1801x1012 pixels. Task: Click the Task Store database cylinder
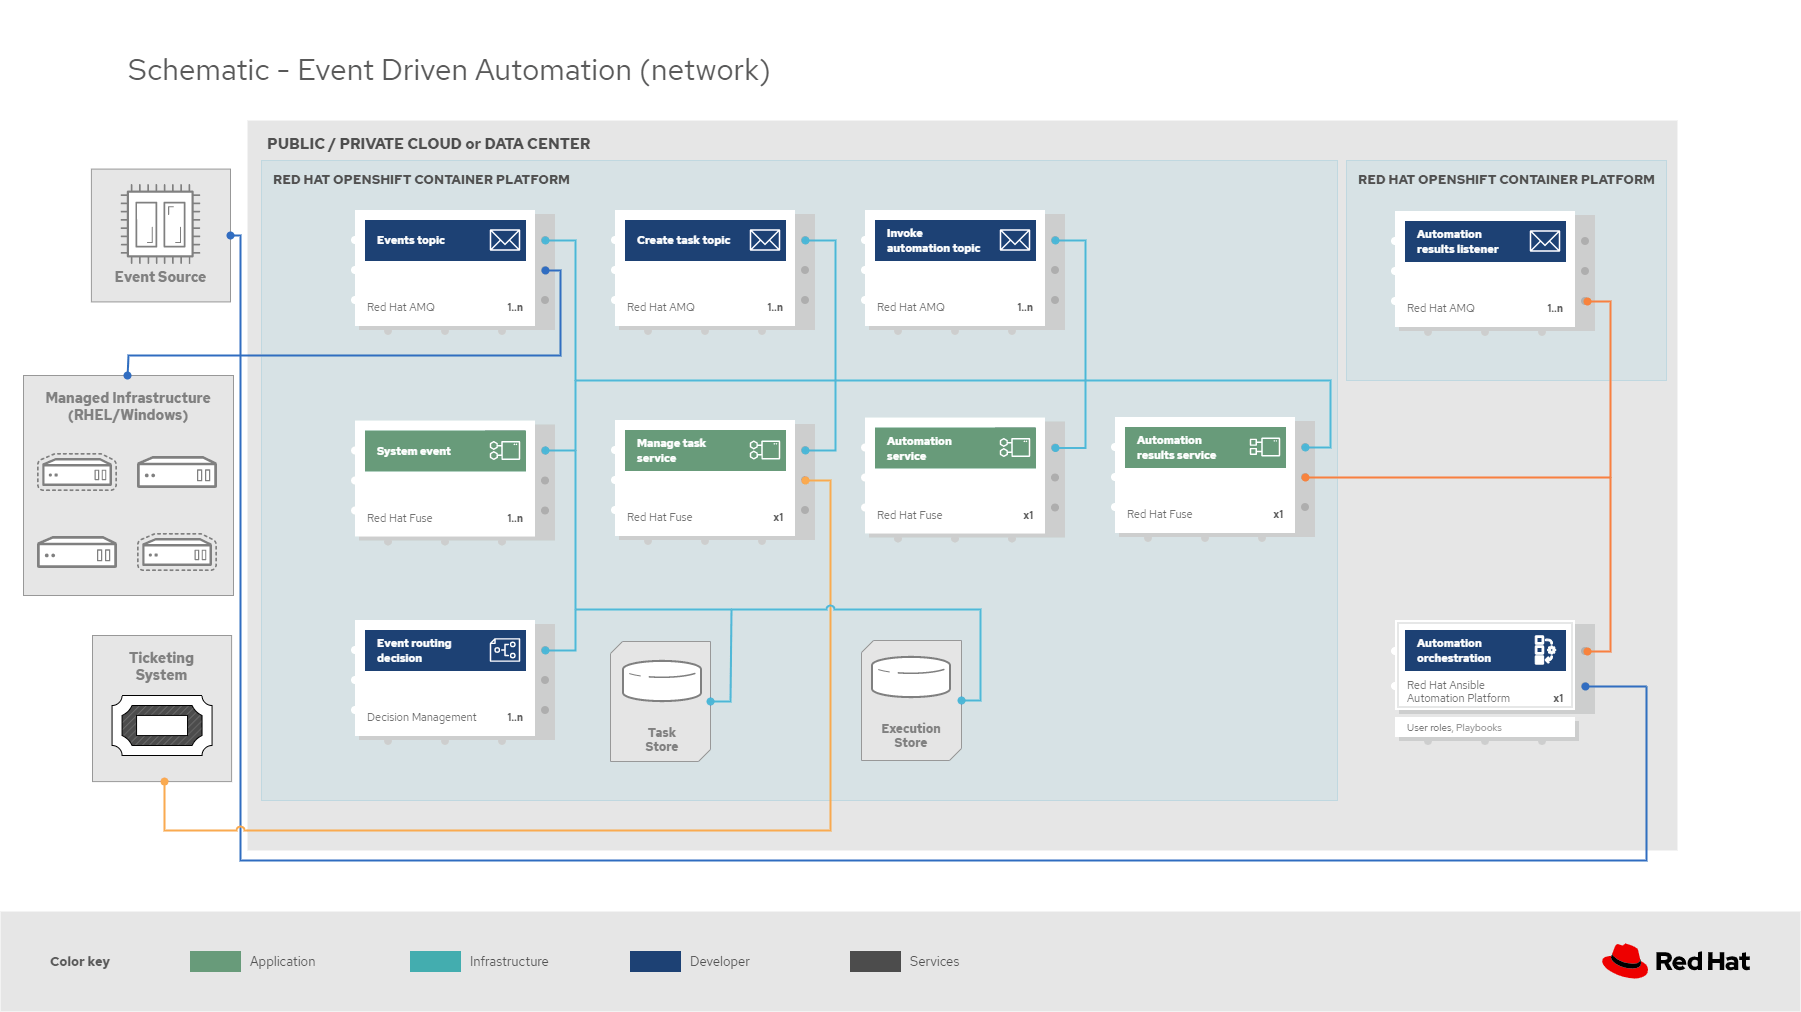(662, 681)
